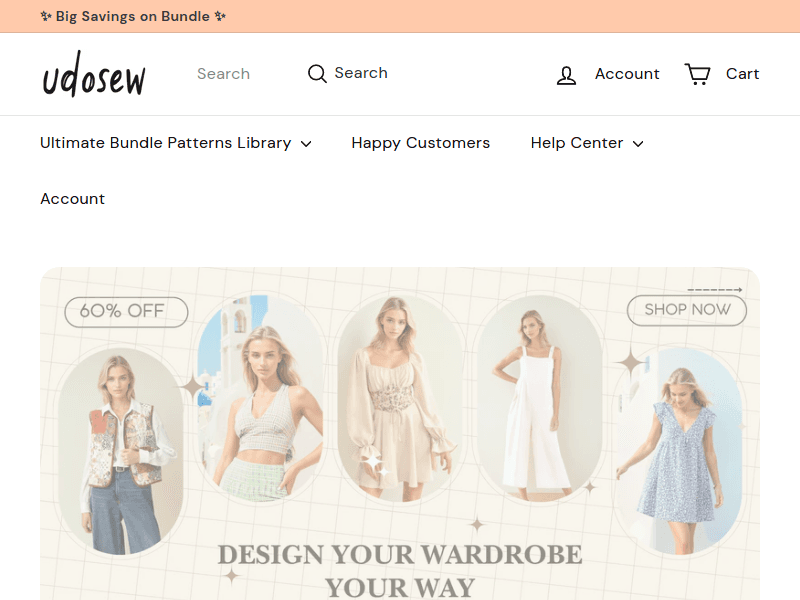Click the Big Savings on Bundle announcement

coord(133,16)
